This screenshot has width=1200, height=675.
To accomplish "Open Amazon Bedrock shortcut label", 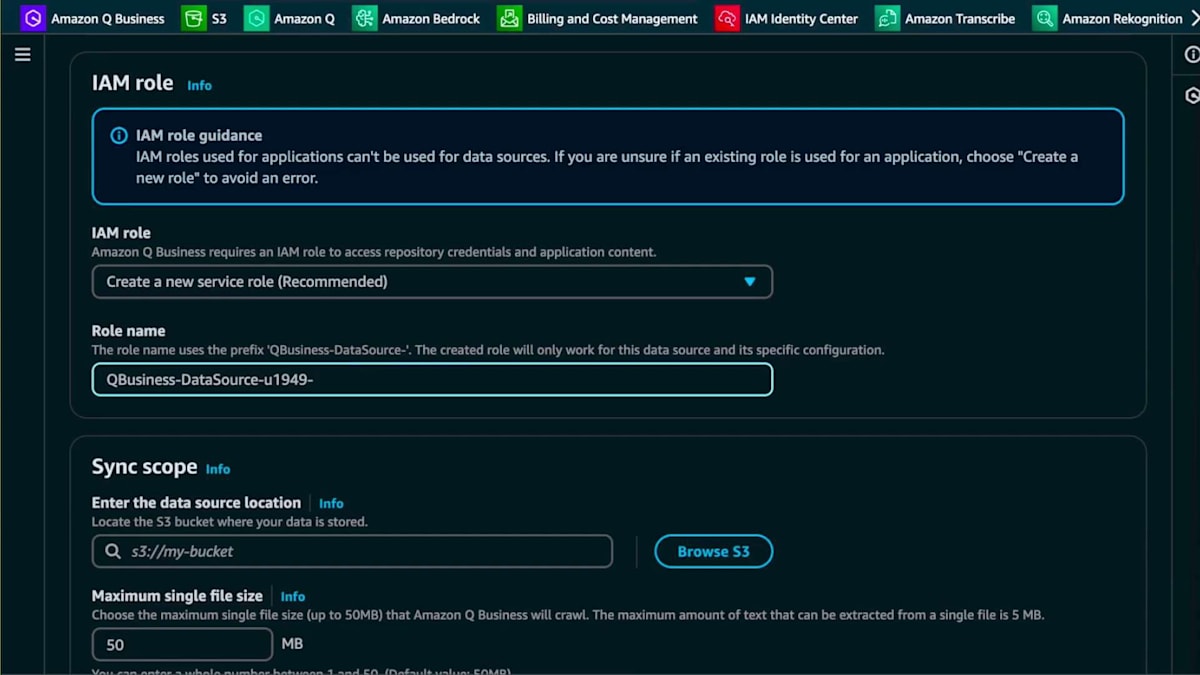I will pos(431,18).
